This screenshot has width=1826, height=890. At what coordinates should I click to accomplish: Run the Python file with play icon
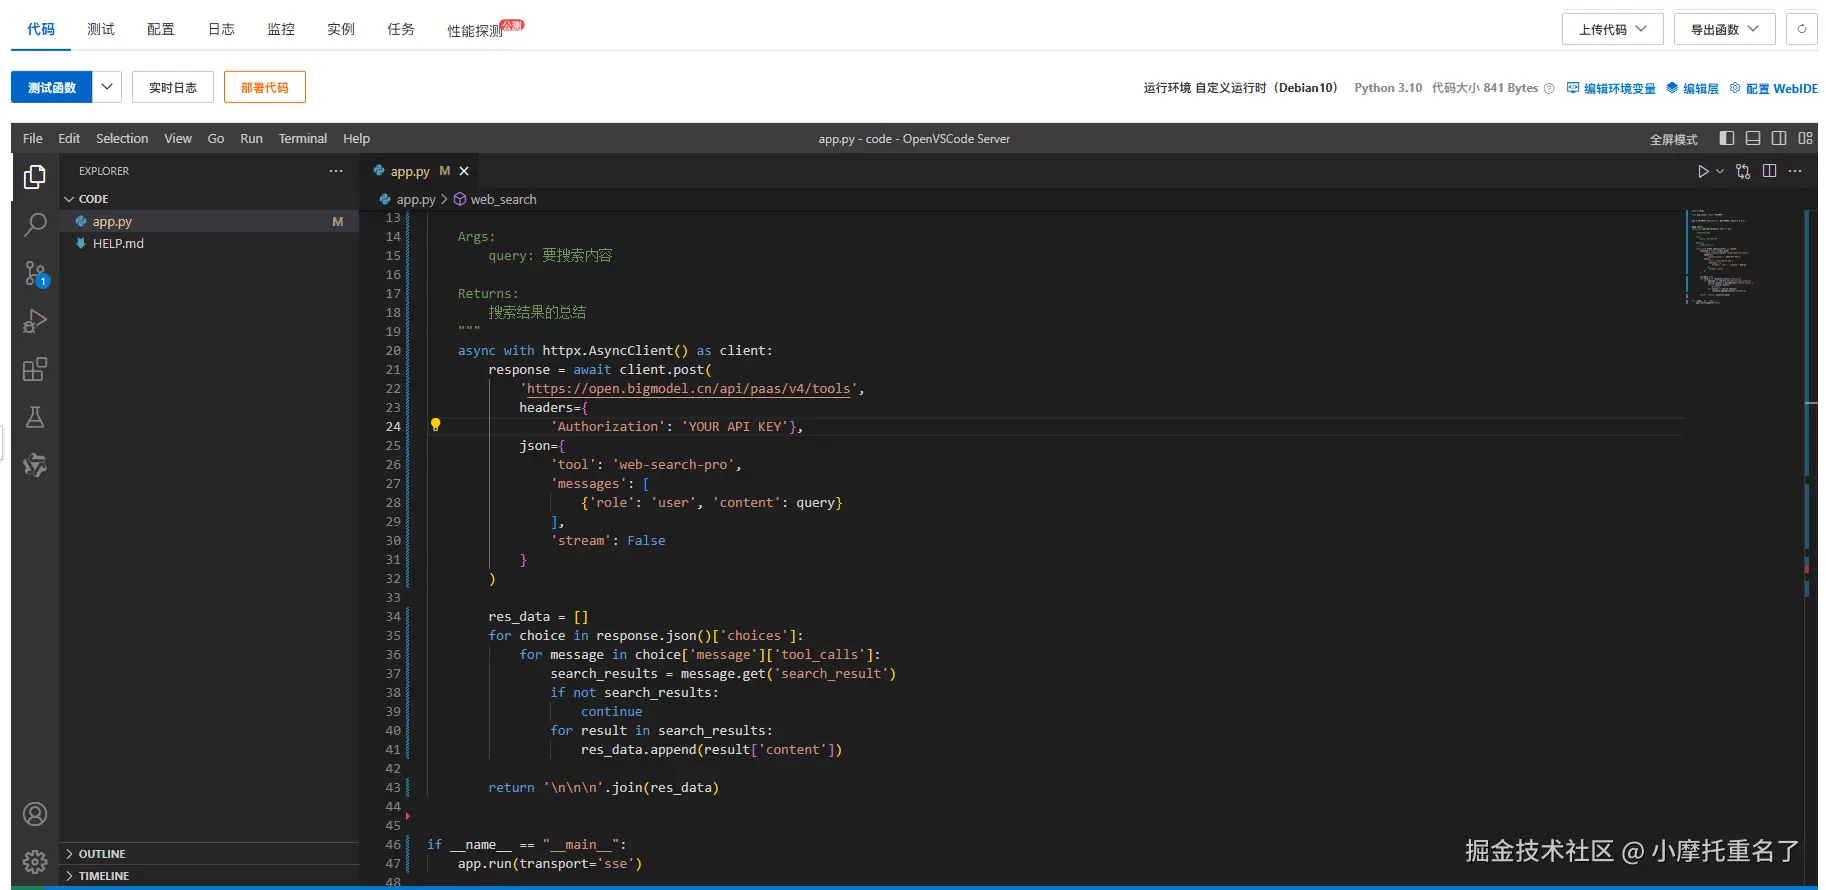[1703, 171]
